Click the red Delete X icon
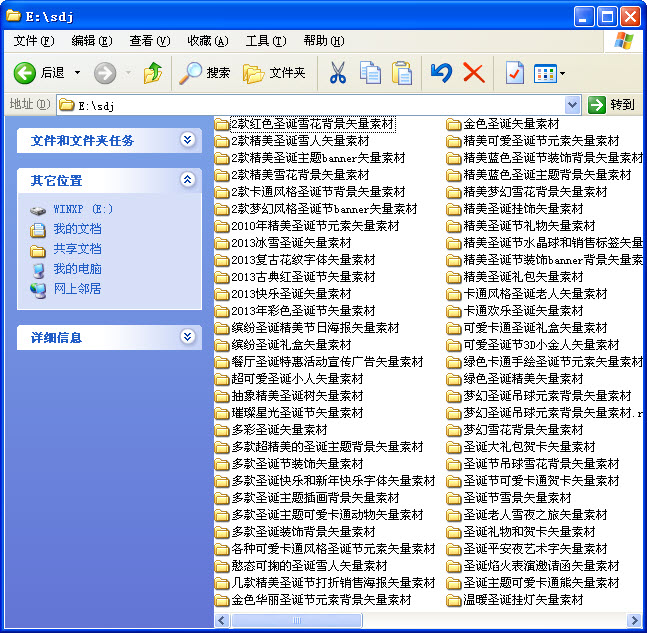Viewport: 647px width, 633px height. click(474, 73)
